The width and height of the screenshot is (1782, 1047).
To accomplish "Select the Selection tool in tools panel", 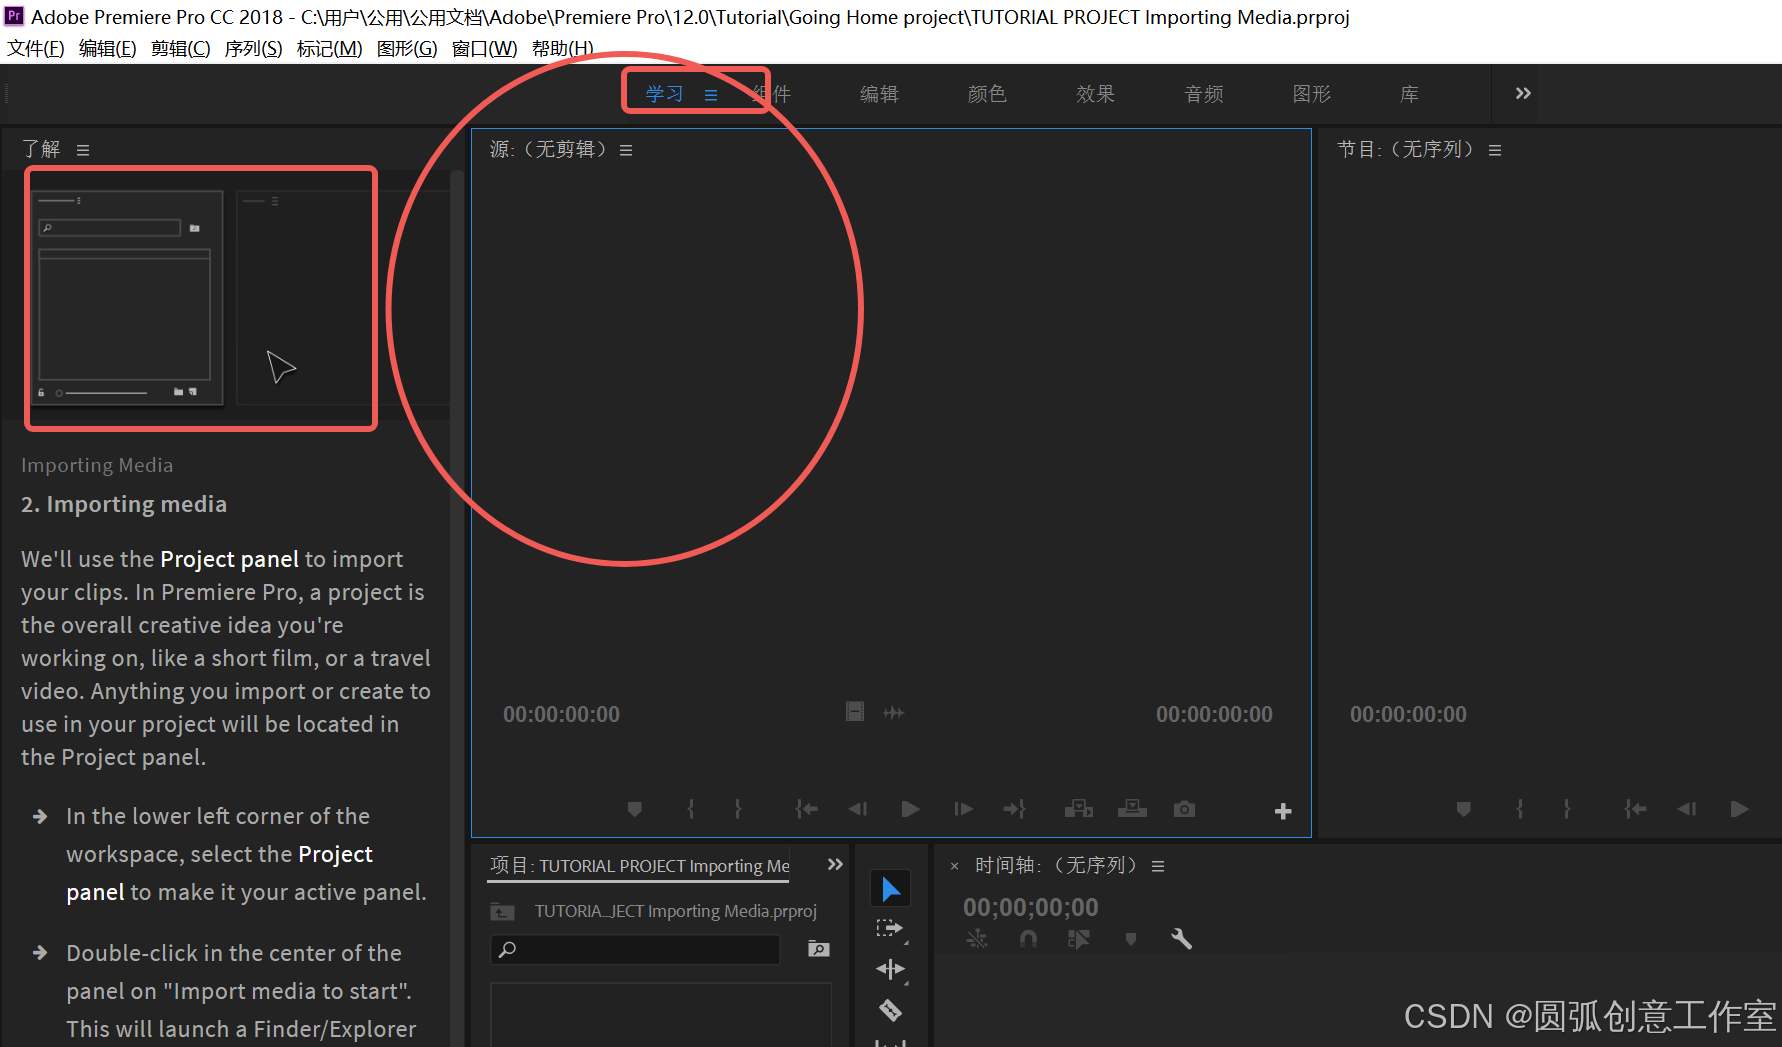I will click(x=890, y=889).
